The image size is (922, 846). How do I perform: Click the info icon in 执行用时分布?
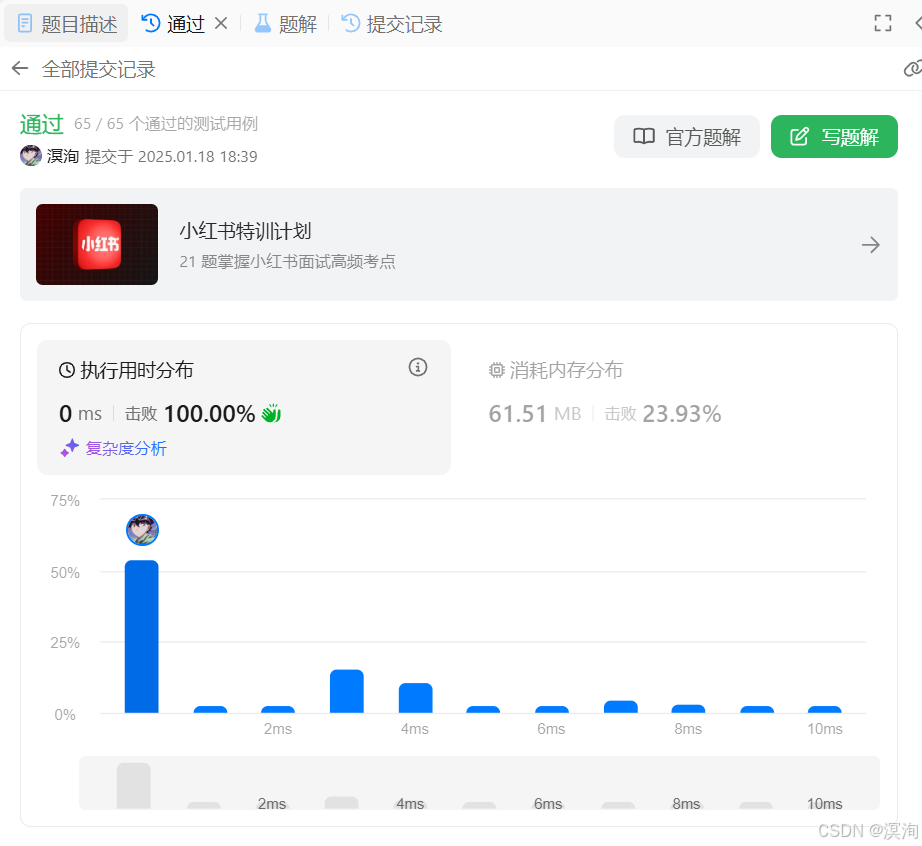418,367
